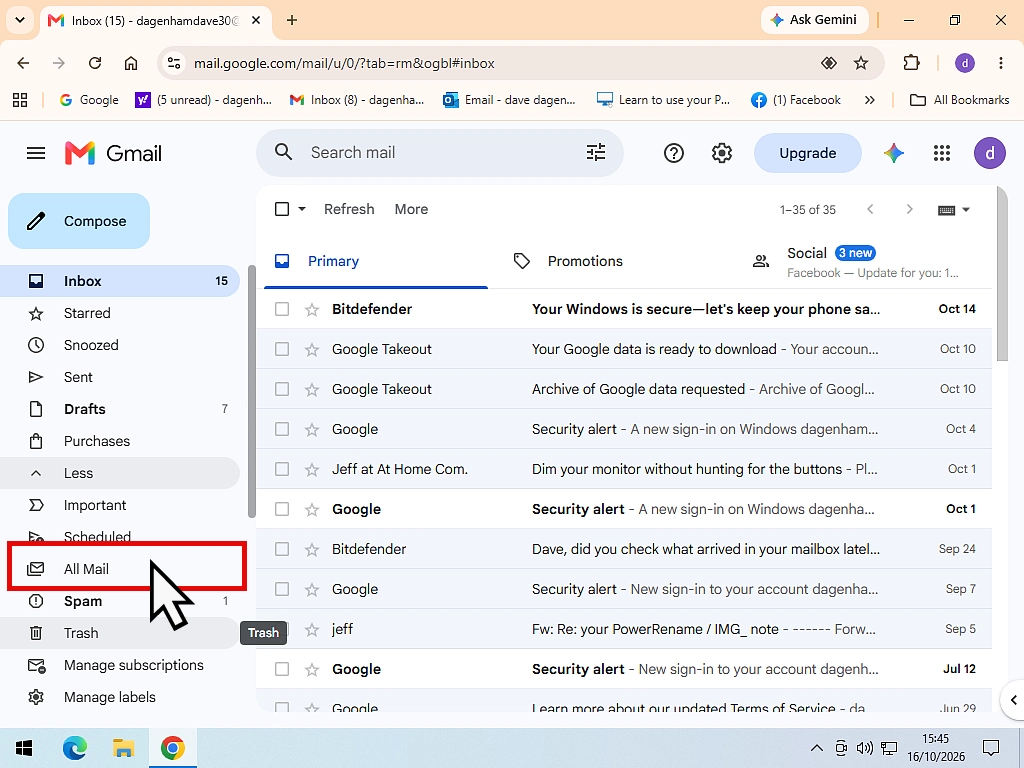Image resolution: width=1024 pixels, height=768 pixels.
Task: Tick the checkbox for Bitdefender Sep 24 email
Action: coord(281,549)
